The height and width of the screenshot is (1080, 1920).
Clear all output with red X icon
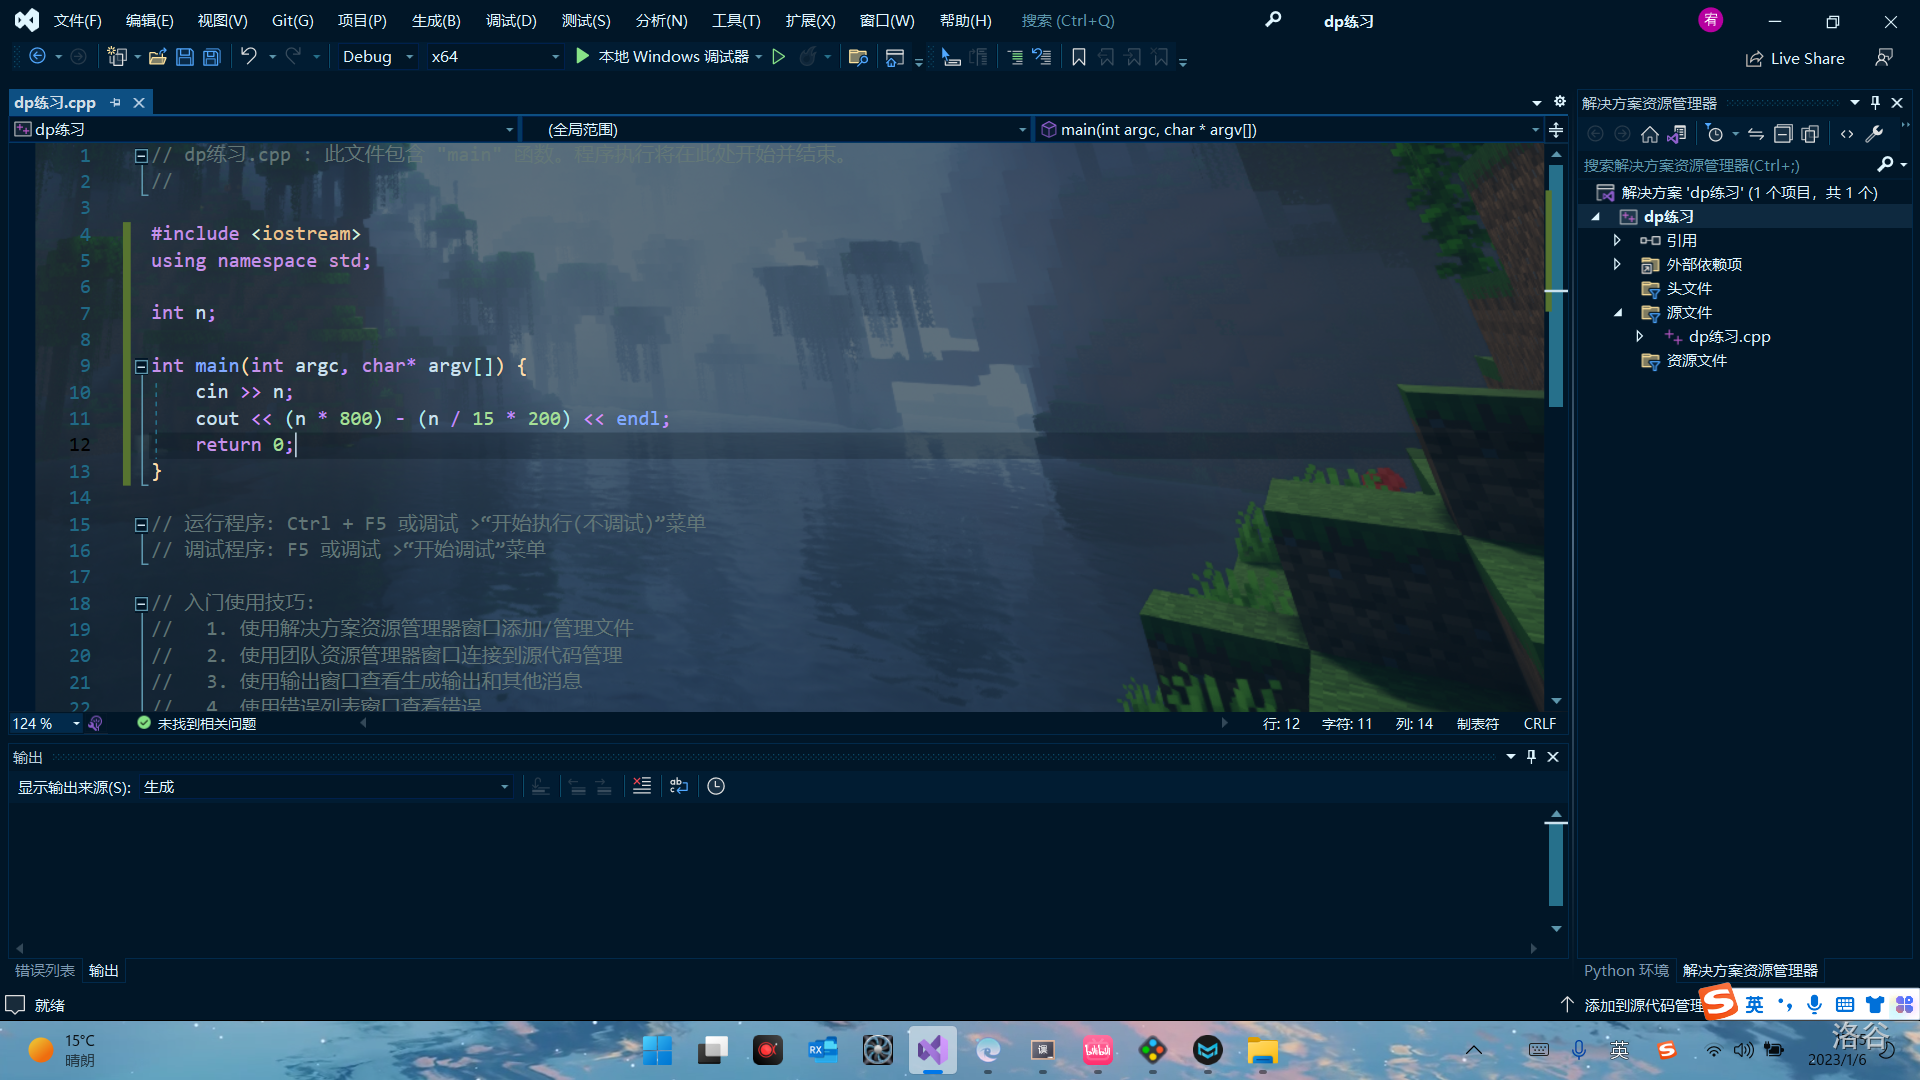coord(642,787)
